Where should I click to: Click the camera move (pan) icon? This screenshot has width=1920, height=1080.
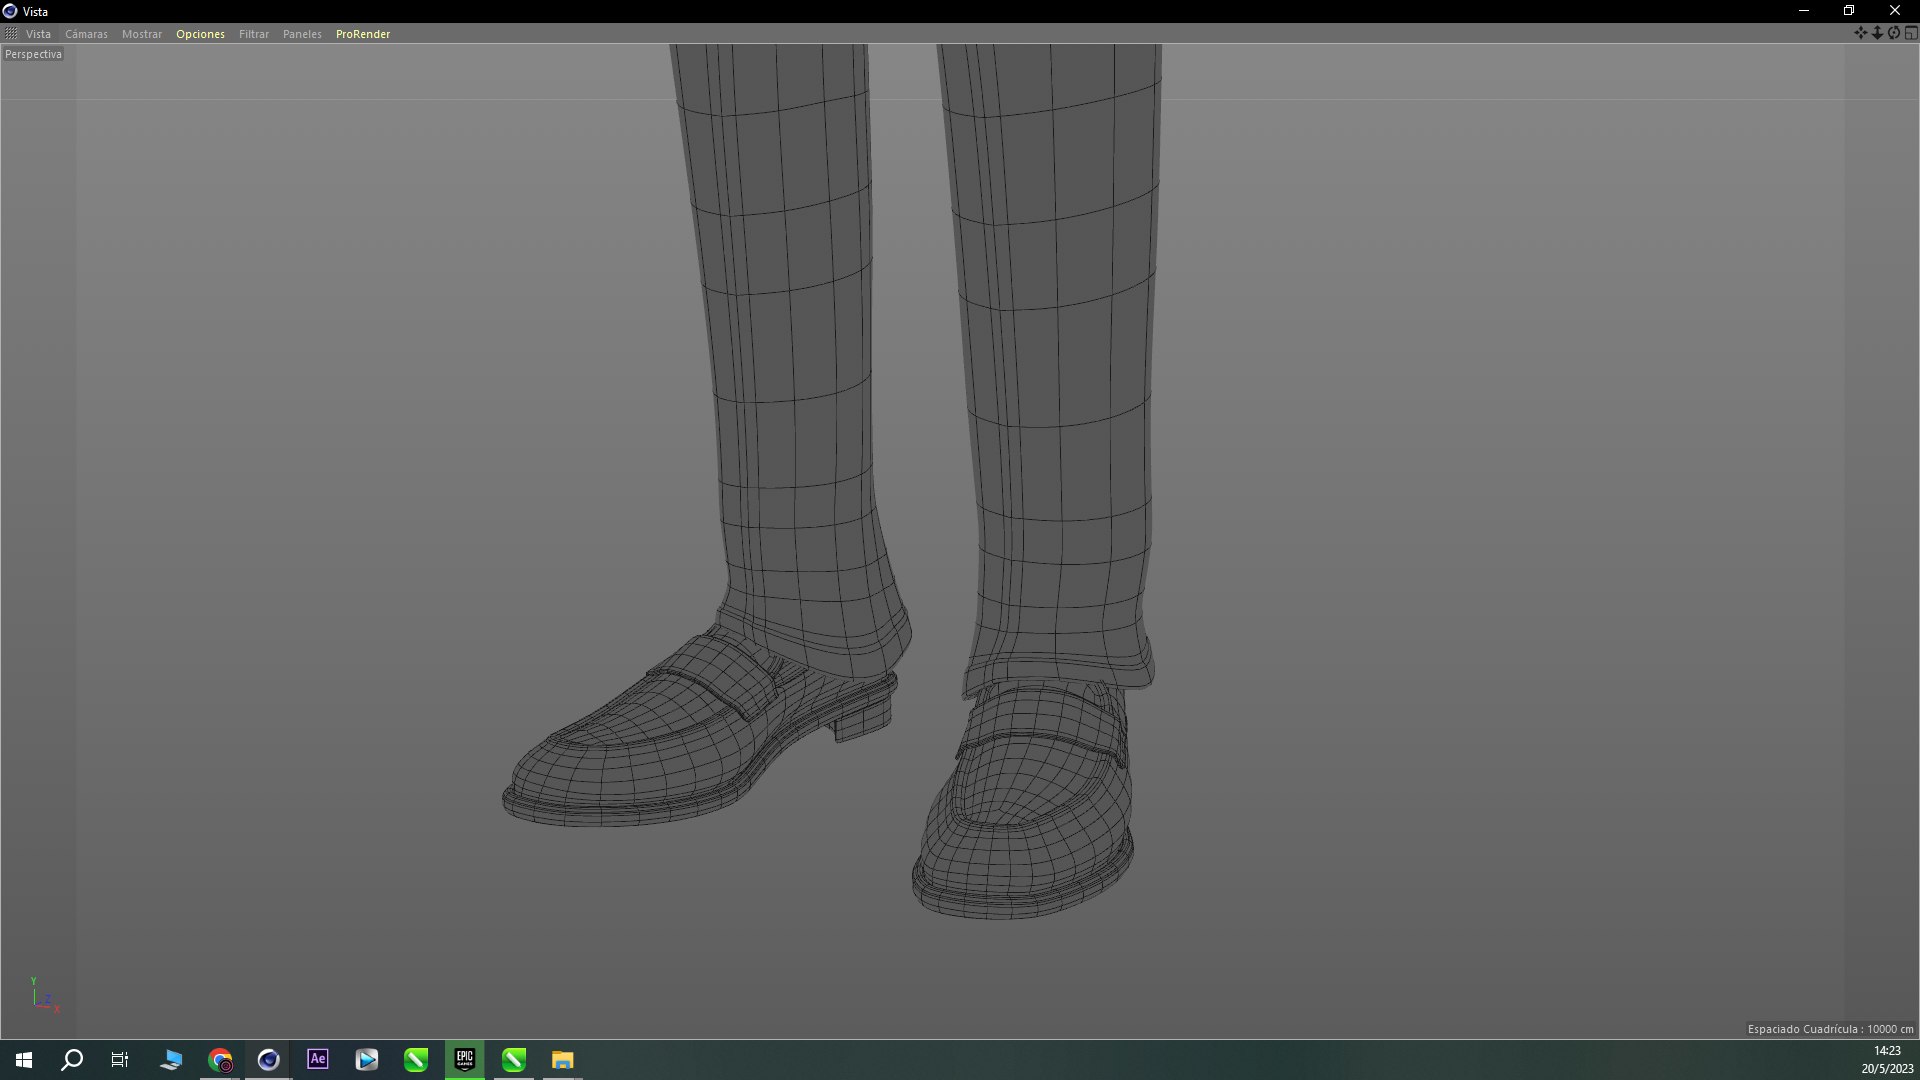(x=1860, y=33)
